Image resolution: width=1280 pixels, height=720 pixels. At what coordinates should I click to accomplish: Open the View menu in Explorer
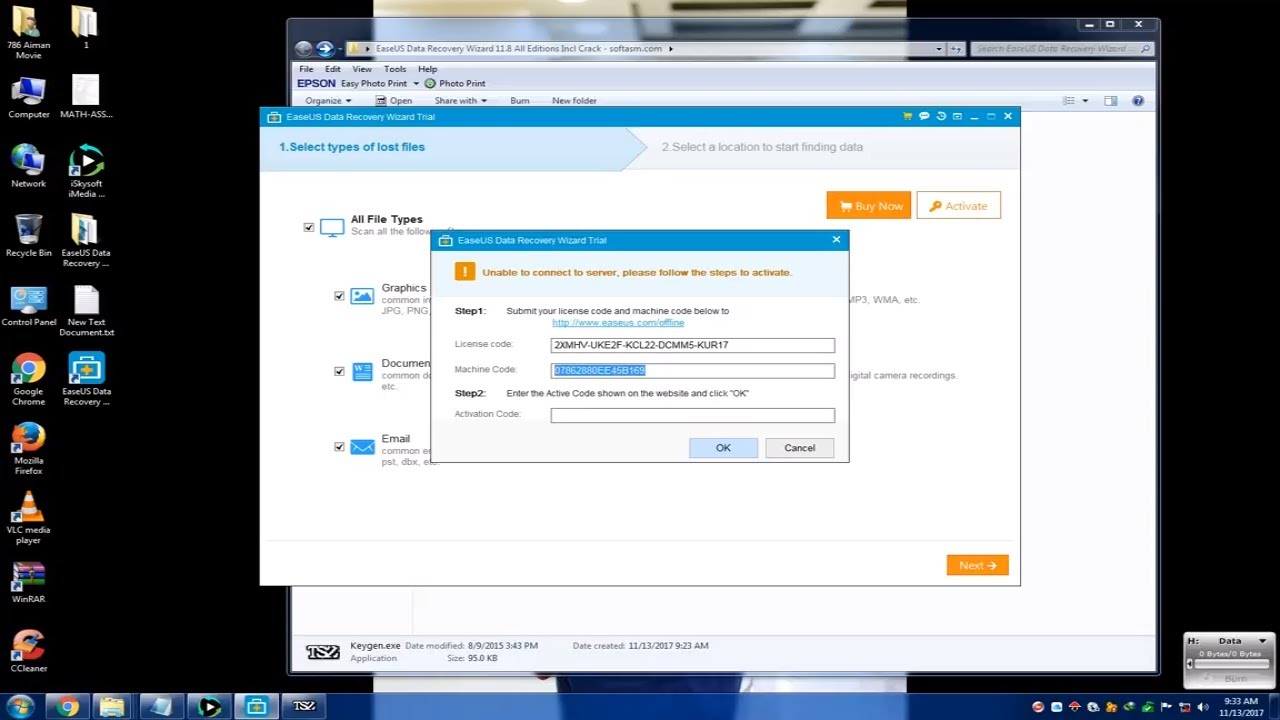[362, 69]
